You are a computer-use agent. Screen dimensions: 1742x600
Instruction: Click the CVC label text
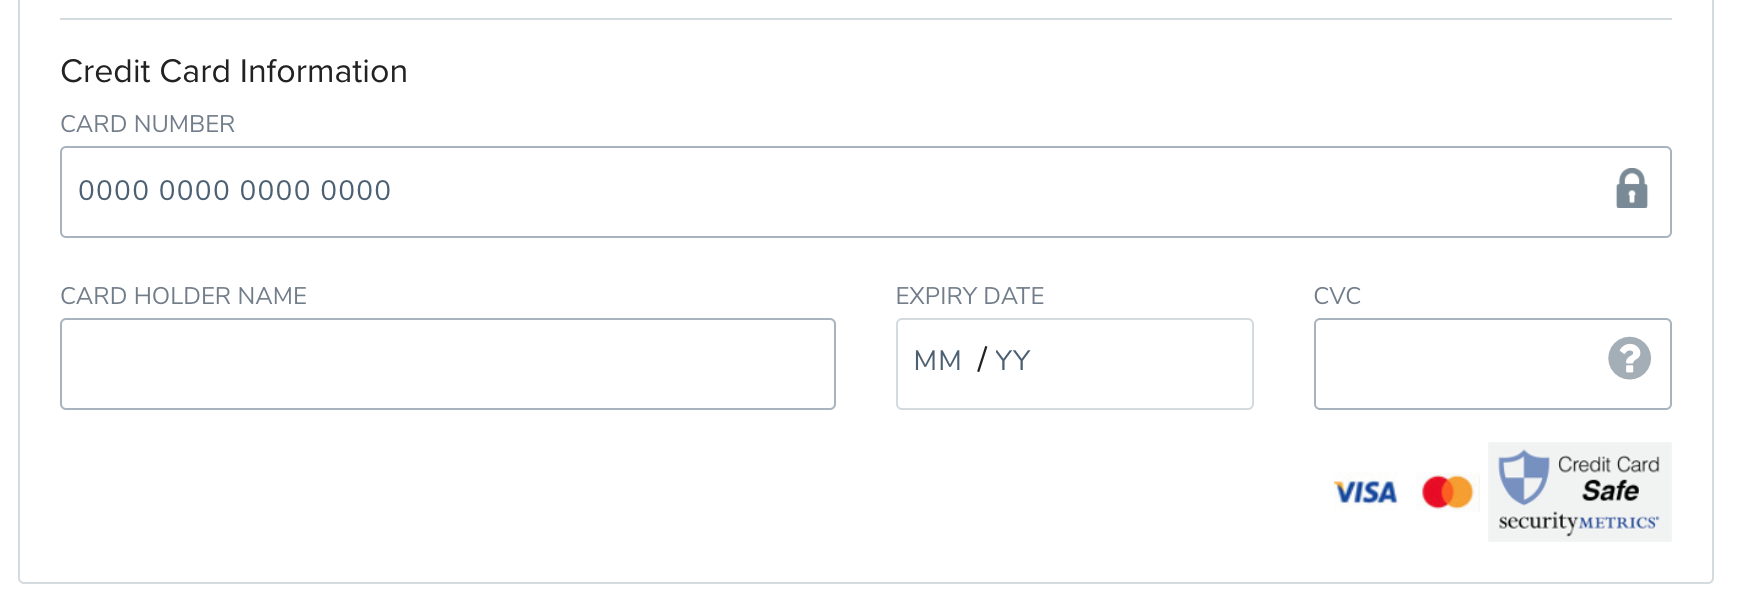(1337, 296)
